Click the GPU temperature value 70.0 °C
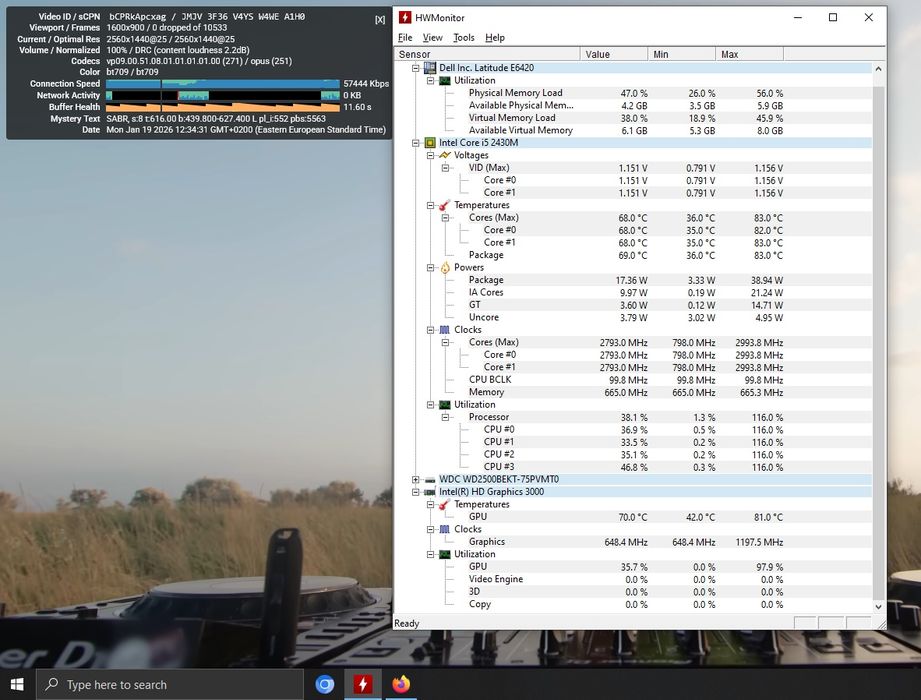This screenshot has height=700, width=921. pyautogui.click(x=632, y=517)
